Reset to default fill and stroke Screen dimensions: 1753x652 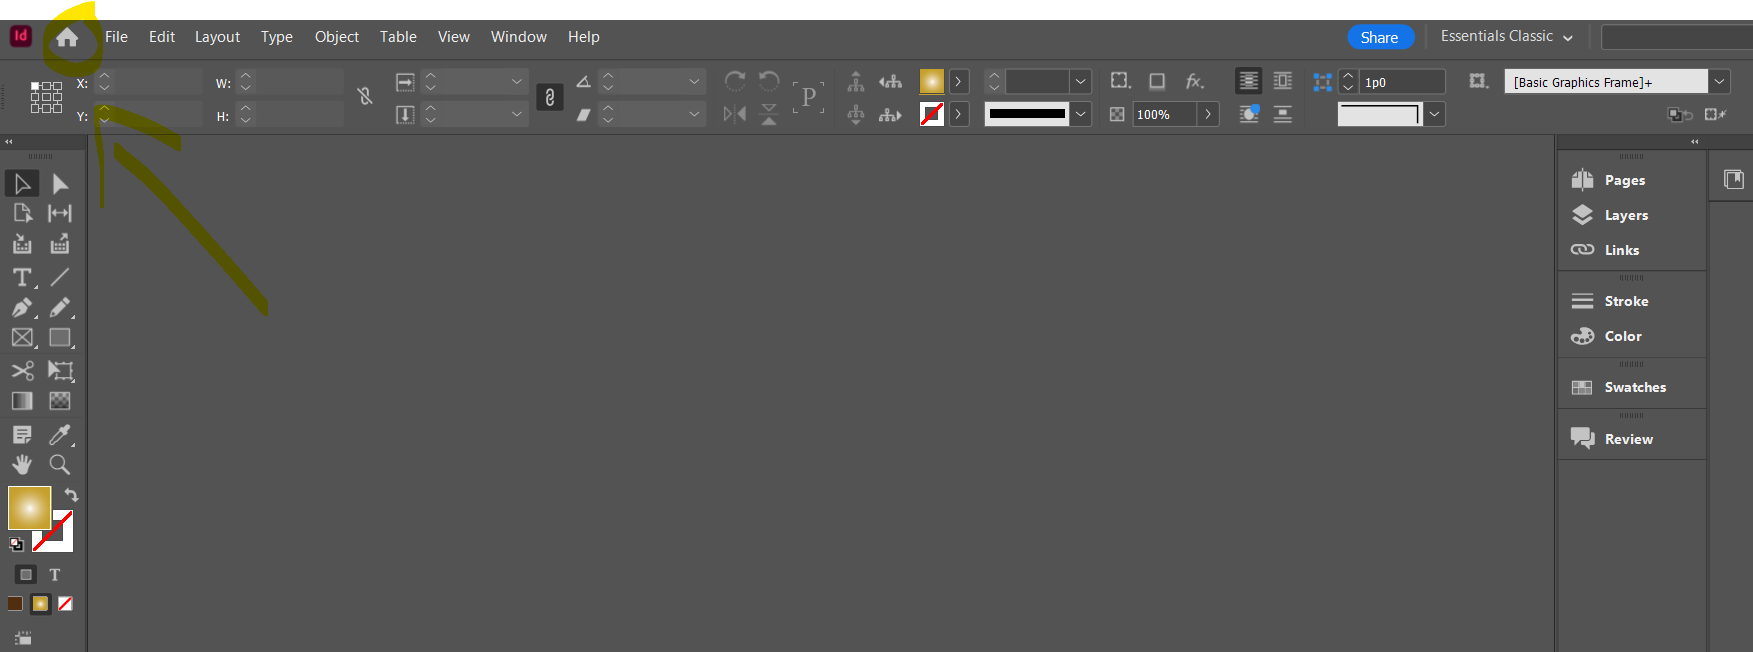(x=16, y=544)
